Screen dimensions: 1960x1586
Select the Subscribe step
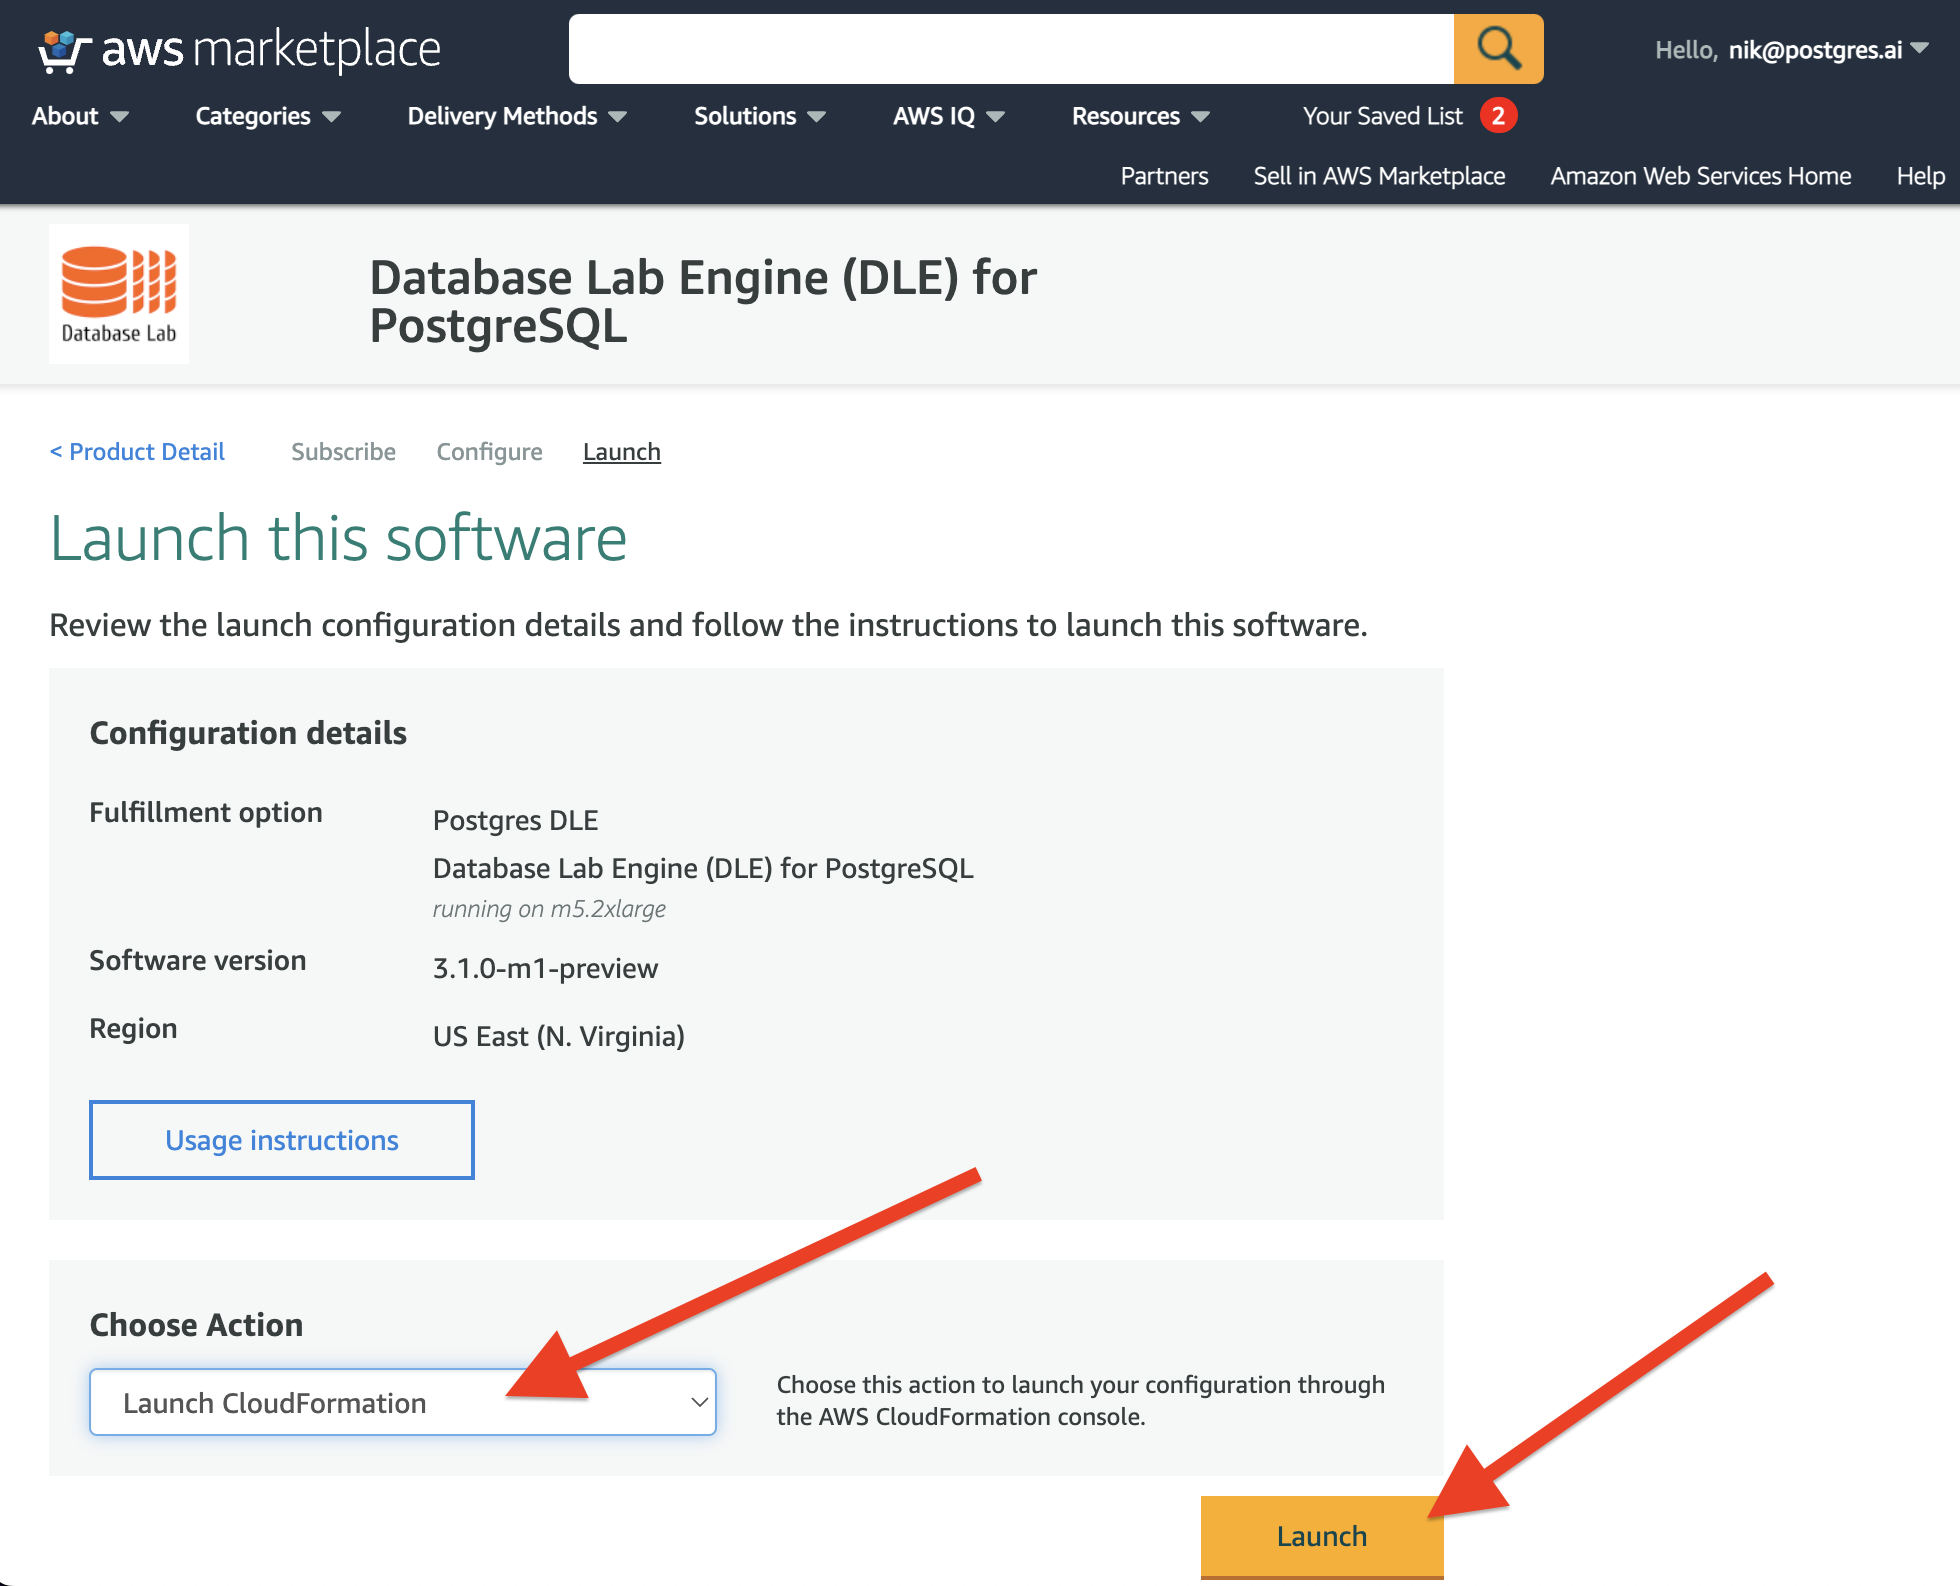click(x=343, y=452)
